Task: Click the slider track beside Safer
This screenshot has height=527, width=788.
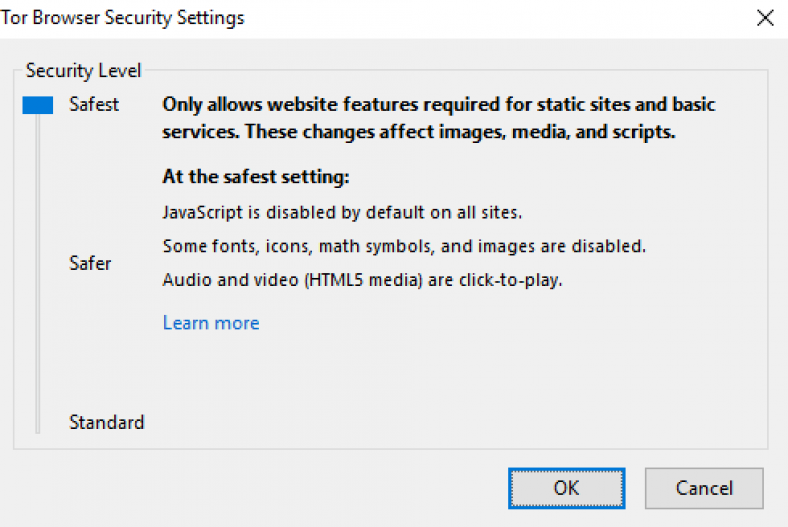Action: [38, 264]
